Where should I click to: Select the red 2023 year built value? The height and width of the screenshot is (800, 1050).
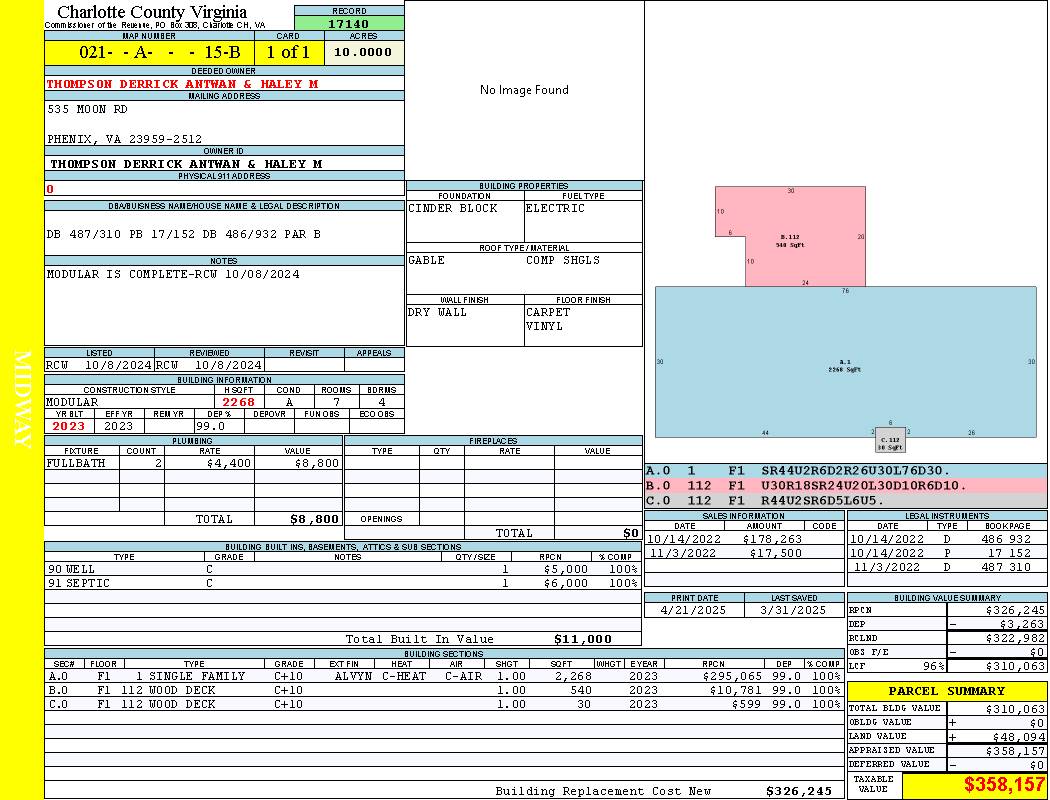click(69, 426)
